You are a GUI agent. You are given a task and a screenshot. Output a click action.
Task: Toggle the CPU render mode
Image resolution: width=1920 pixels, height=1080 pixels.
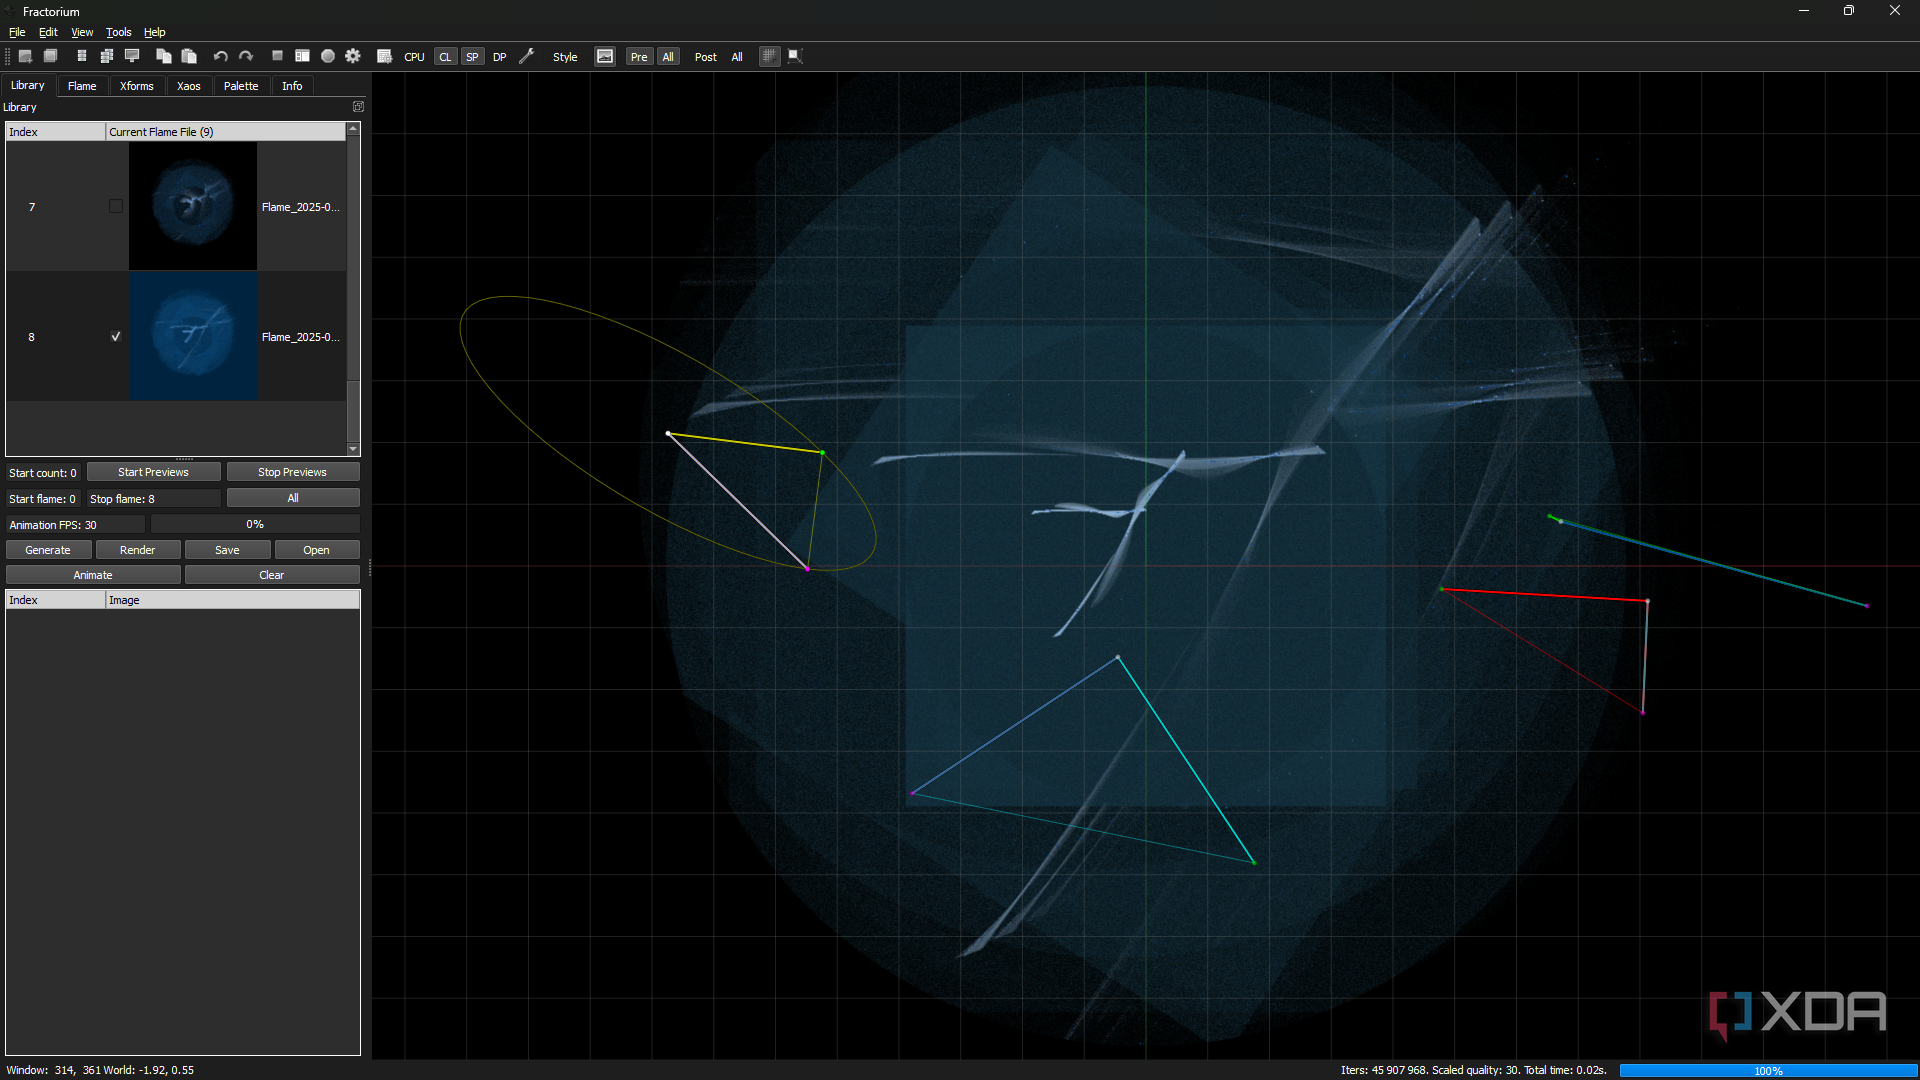[x=414, y=57]
